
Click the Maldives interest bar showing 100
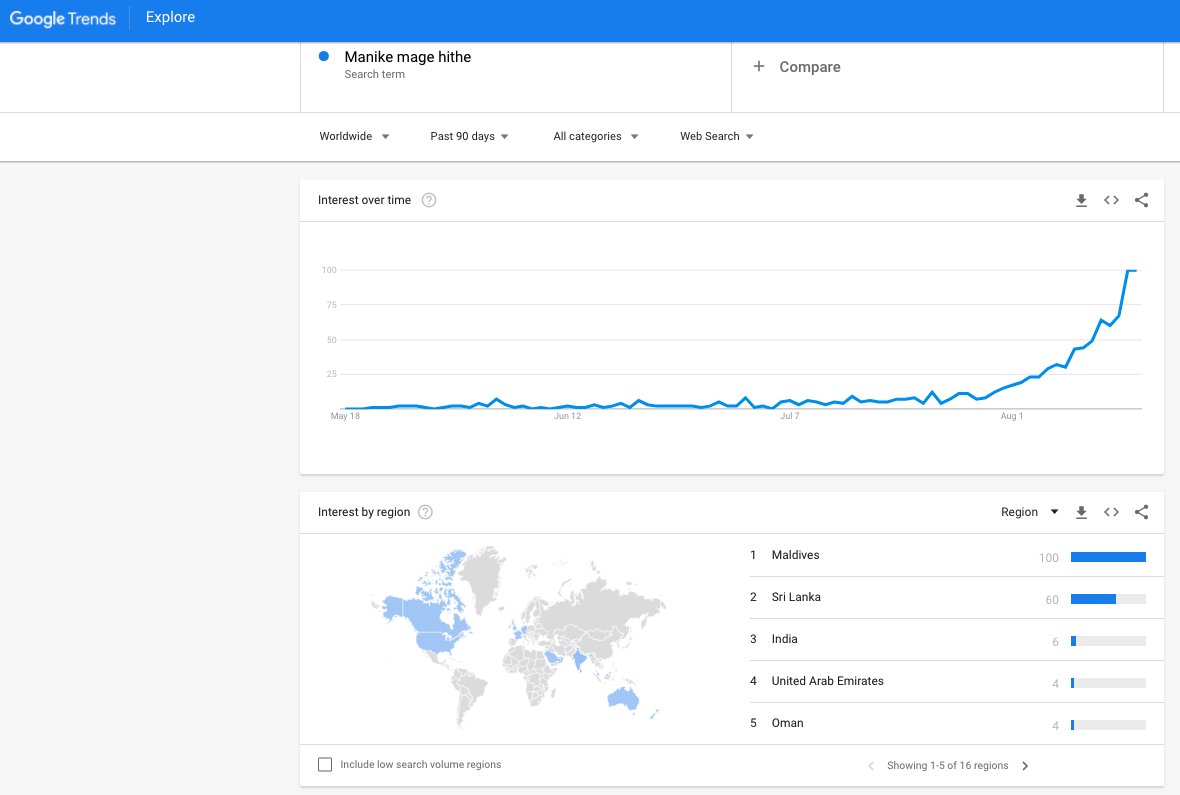[x=1108, y=557]
